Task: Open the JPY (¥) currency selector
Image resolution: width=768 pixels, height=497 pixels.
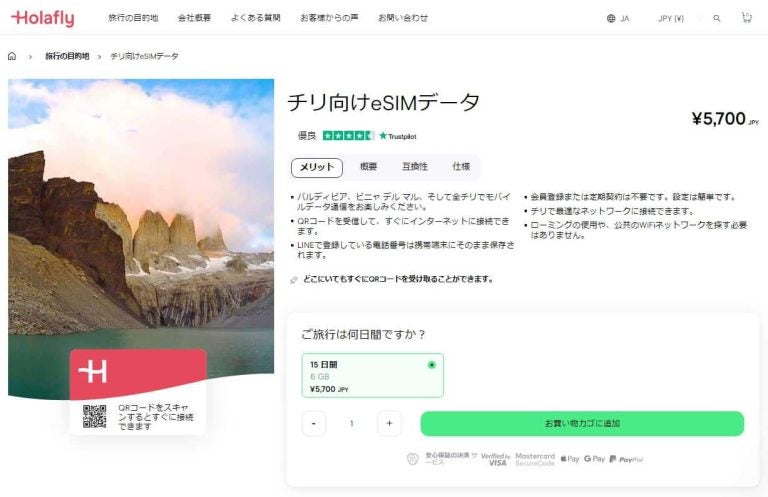Action: click(671, 19)
